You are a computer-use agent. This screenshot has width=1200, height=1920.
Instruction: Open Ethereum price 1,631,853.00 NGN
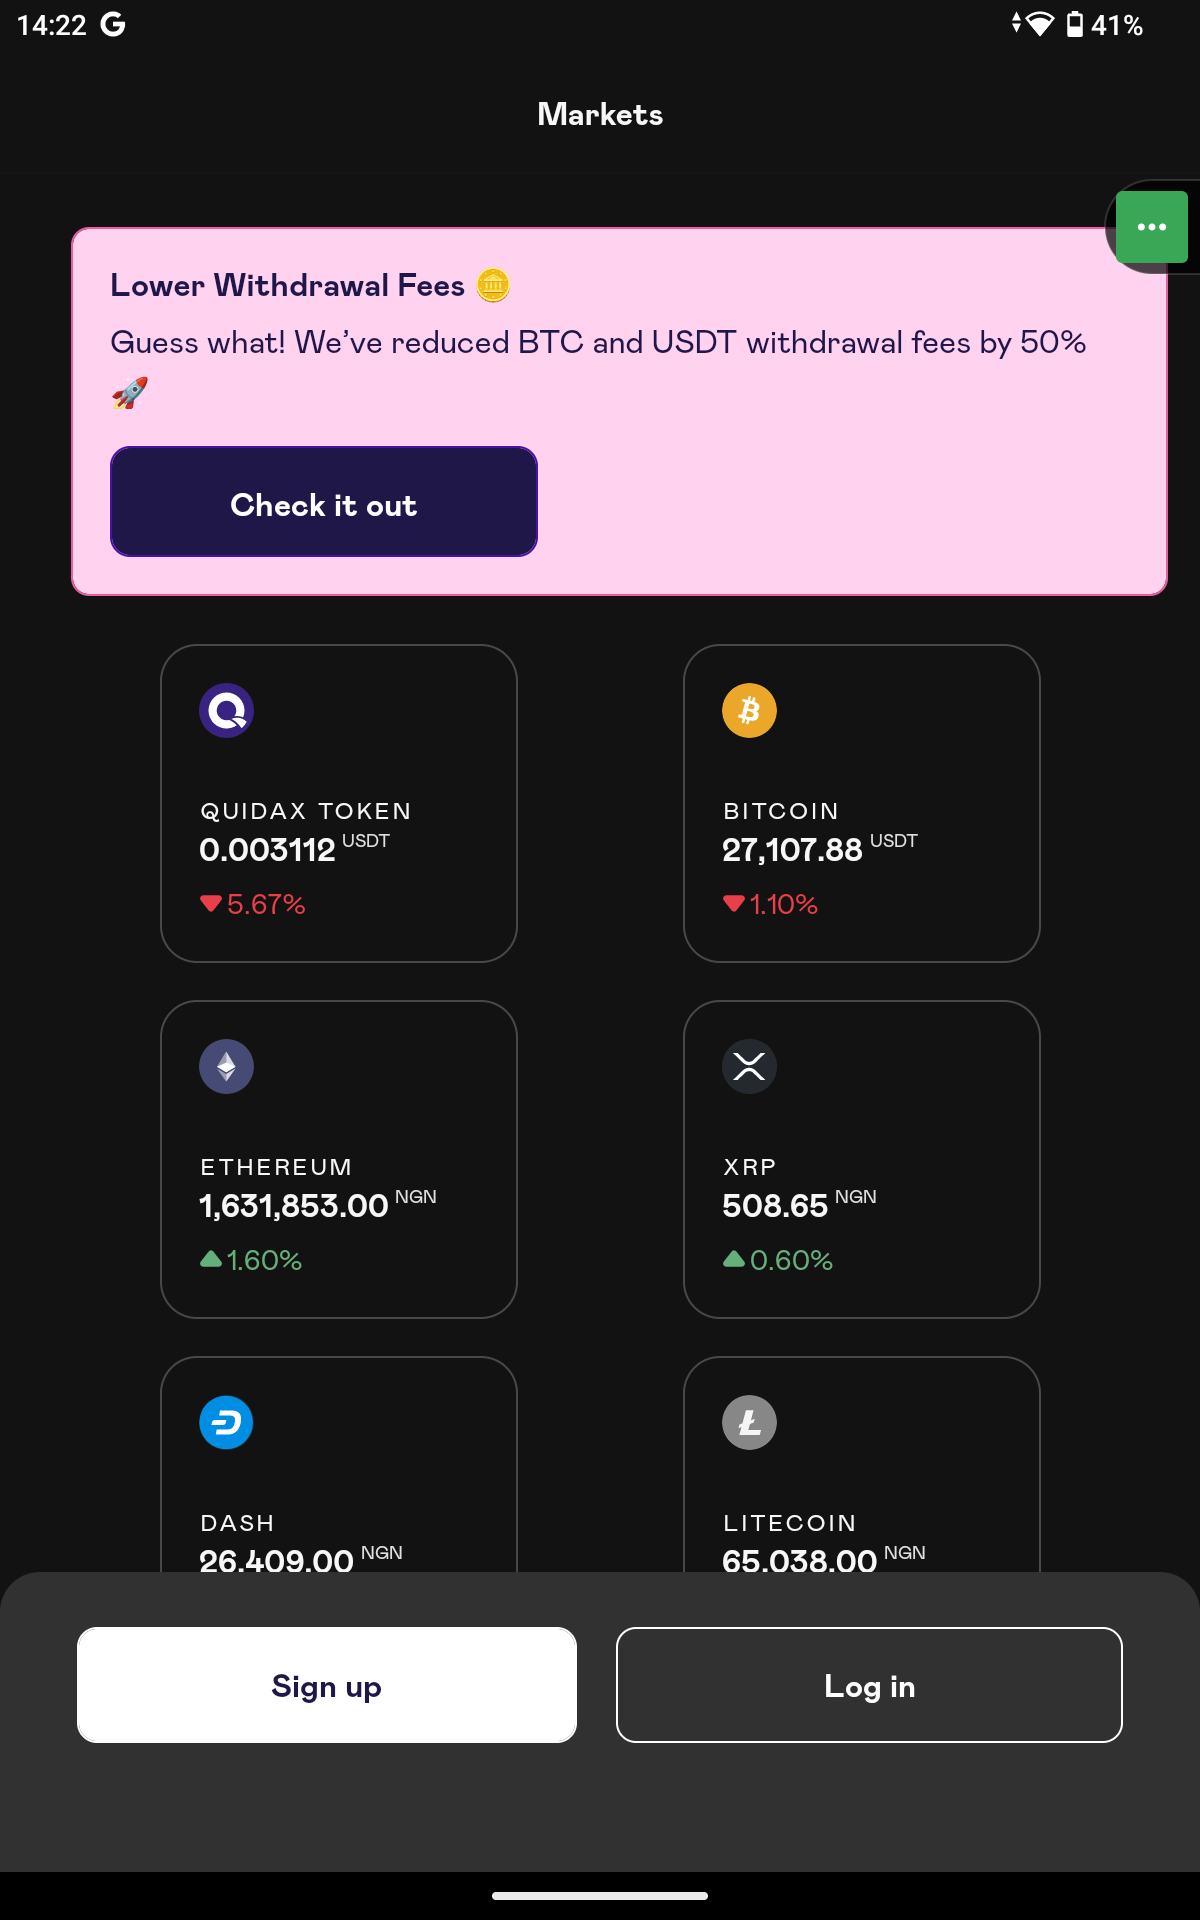coord(317,1205)
